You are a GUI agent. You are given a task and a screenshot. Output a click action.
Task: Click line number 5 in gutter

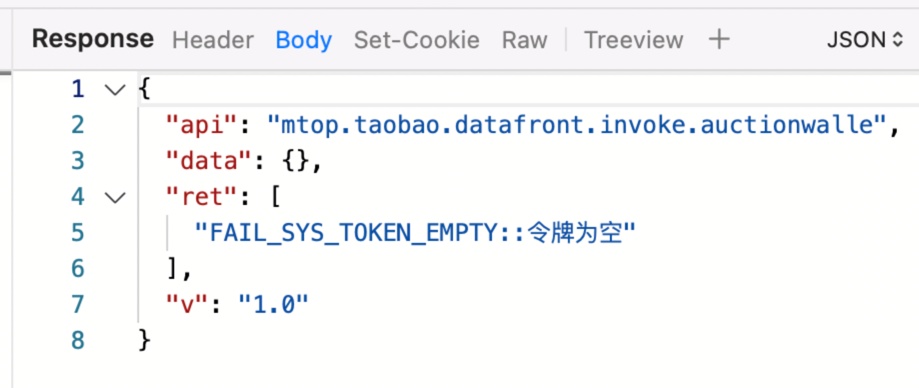click(78, 233)
